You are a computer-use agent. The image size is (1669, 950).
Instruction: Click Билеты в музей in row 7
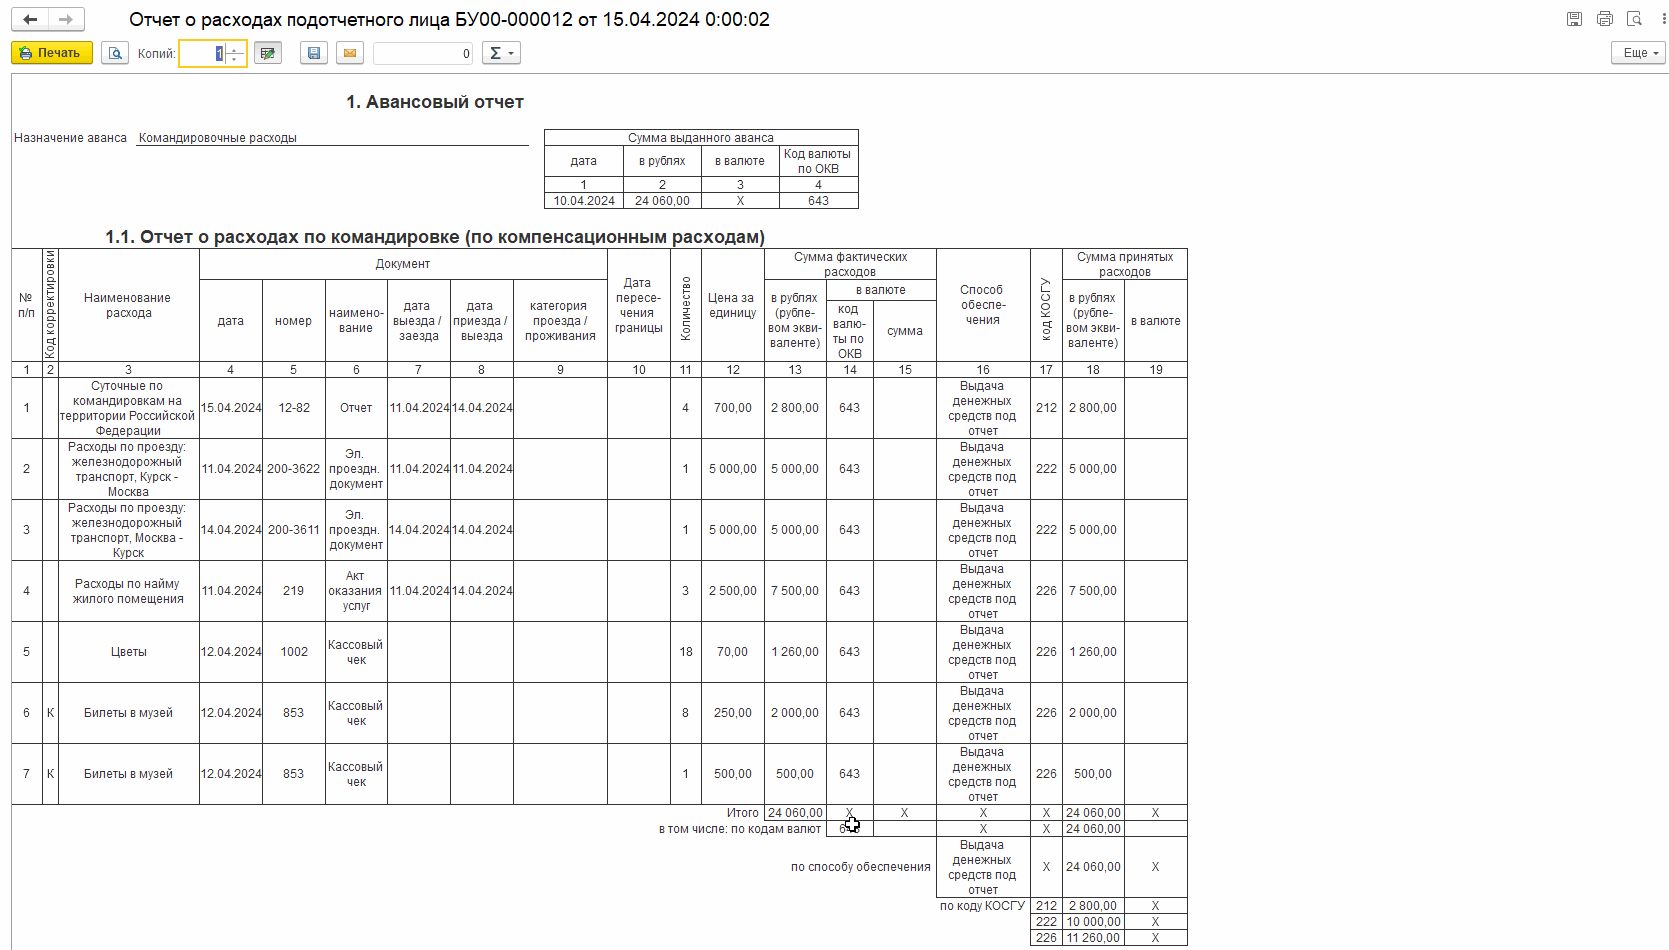[x=128, y=774]
